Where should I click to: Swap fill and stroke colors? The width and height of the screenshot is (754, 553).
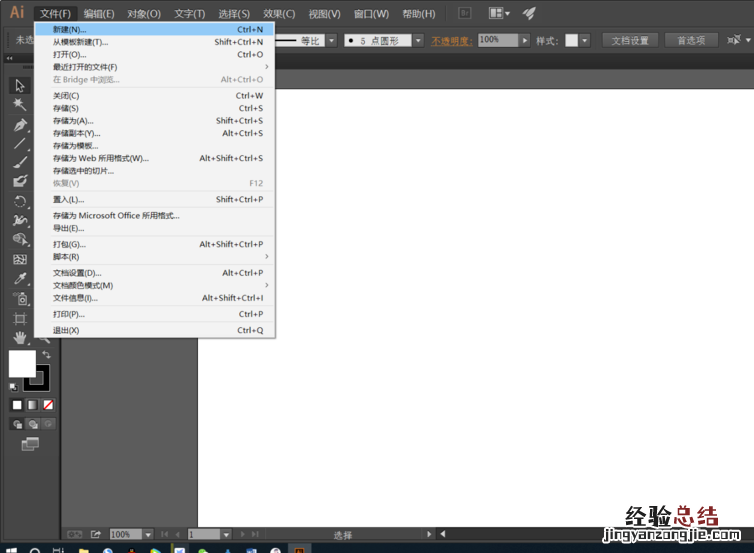pyautogui.click(x=46, y=355)
